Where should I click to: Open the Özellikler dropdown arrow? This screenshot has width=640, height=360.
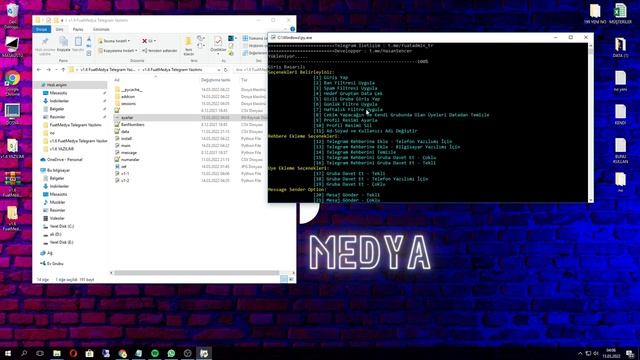[218, 54]
